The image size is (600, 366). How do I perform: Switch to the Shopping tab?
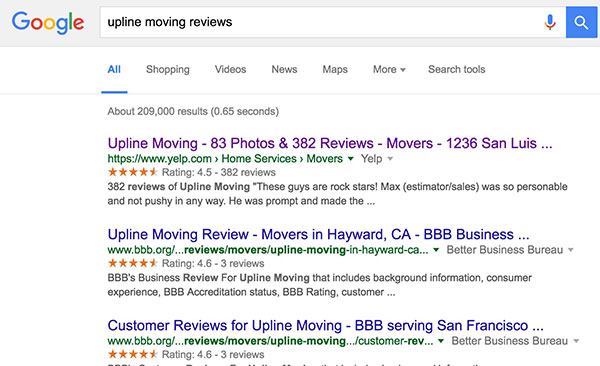click(x=168, y=70)
